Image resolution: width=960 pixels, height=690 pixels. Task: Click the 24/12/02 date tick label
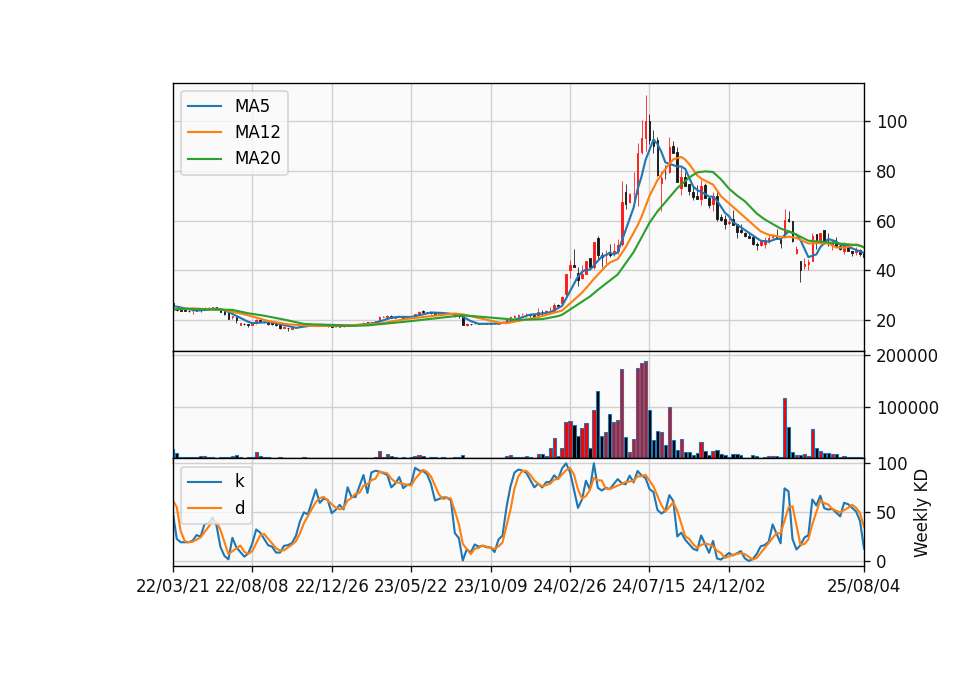(x=729, y=586)
